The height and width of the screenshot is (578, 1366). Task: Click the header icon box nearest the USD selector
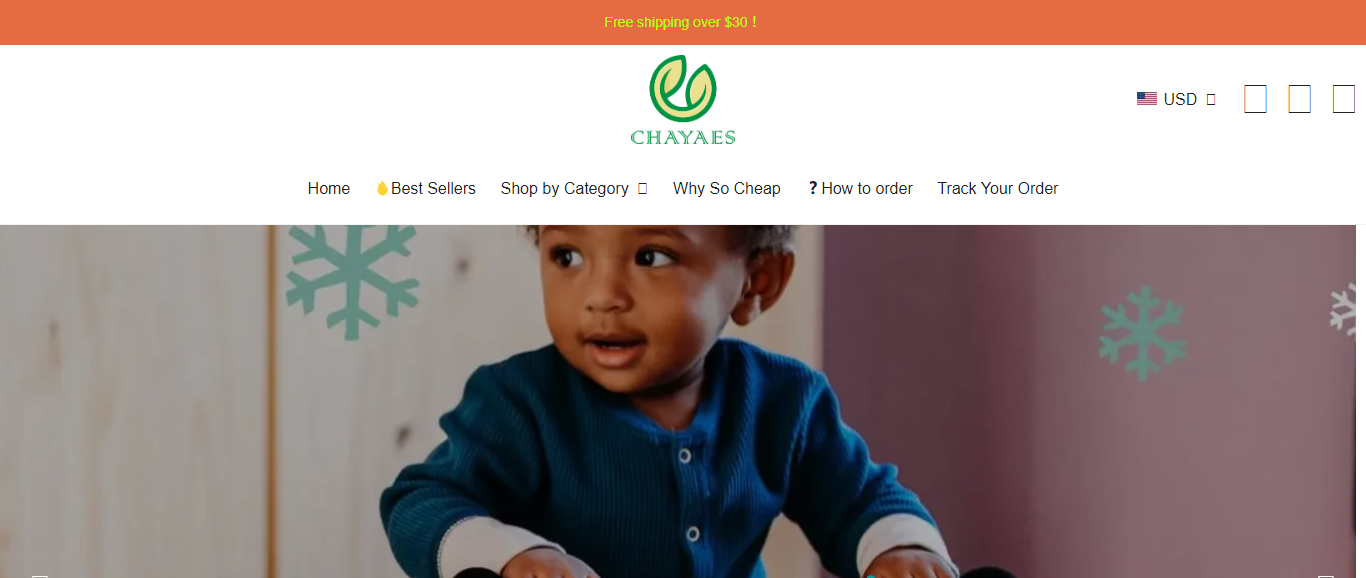pos(1255,99)
